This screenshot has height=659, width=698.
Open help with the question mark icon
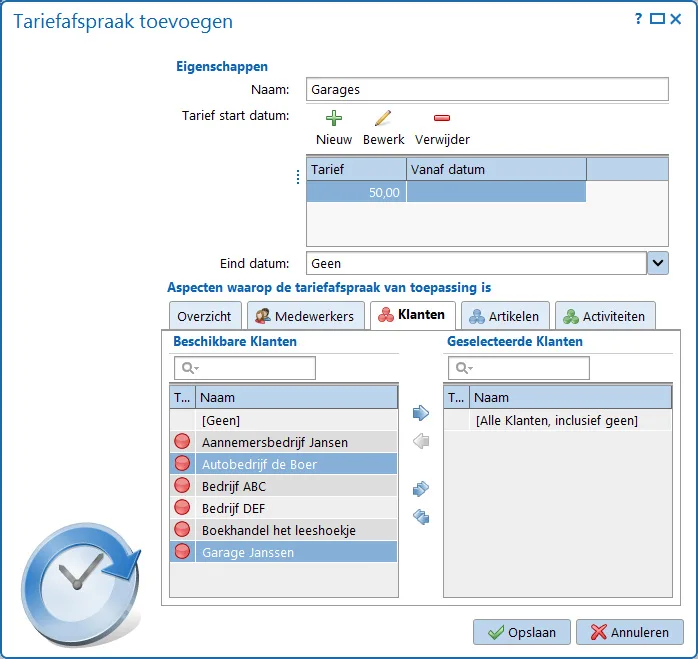[x=638, y=19]
